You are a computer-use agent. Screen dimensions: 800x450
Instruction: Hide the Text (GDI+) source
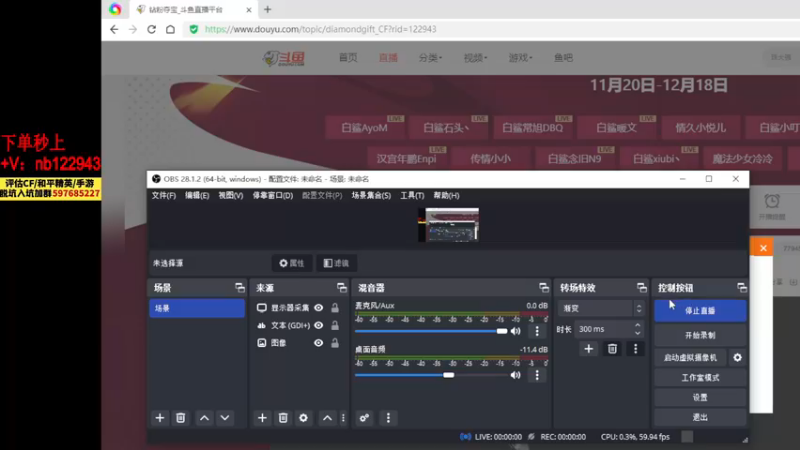tap(318, 325)
